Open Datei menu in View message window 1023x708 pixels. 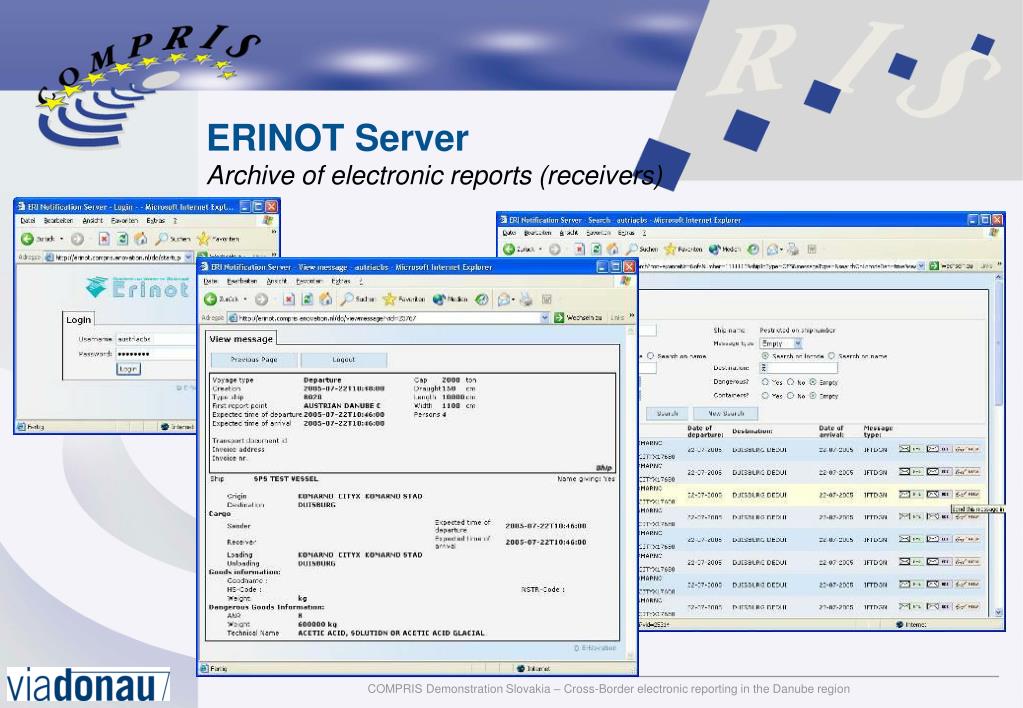[x=211, y=281]
